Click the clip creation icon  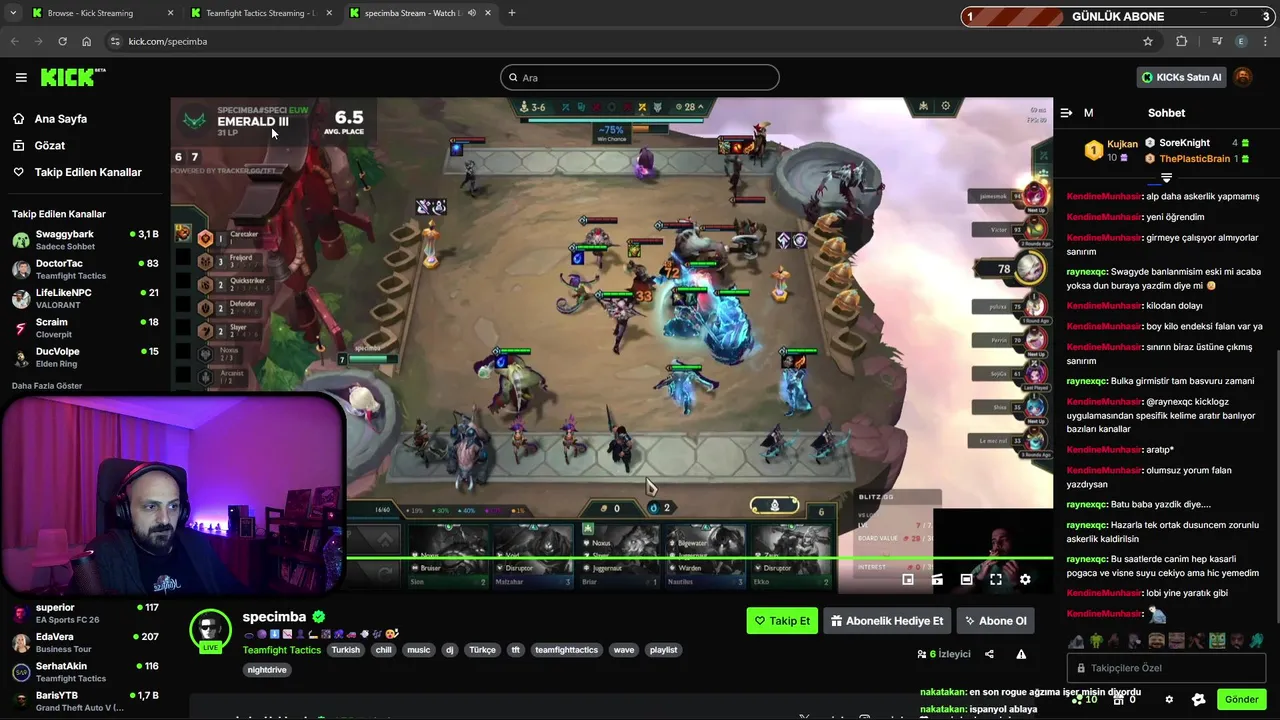pos(937,579)
